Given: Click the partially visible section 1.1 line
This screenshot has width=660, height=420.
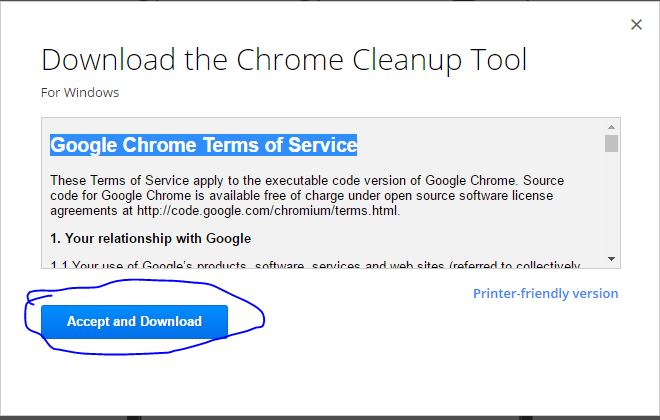Looking at the screenshot, I should 315,265.
